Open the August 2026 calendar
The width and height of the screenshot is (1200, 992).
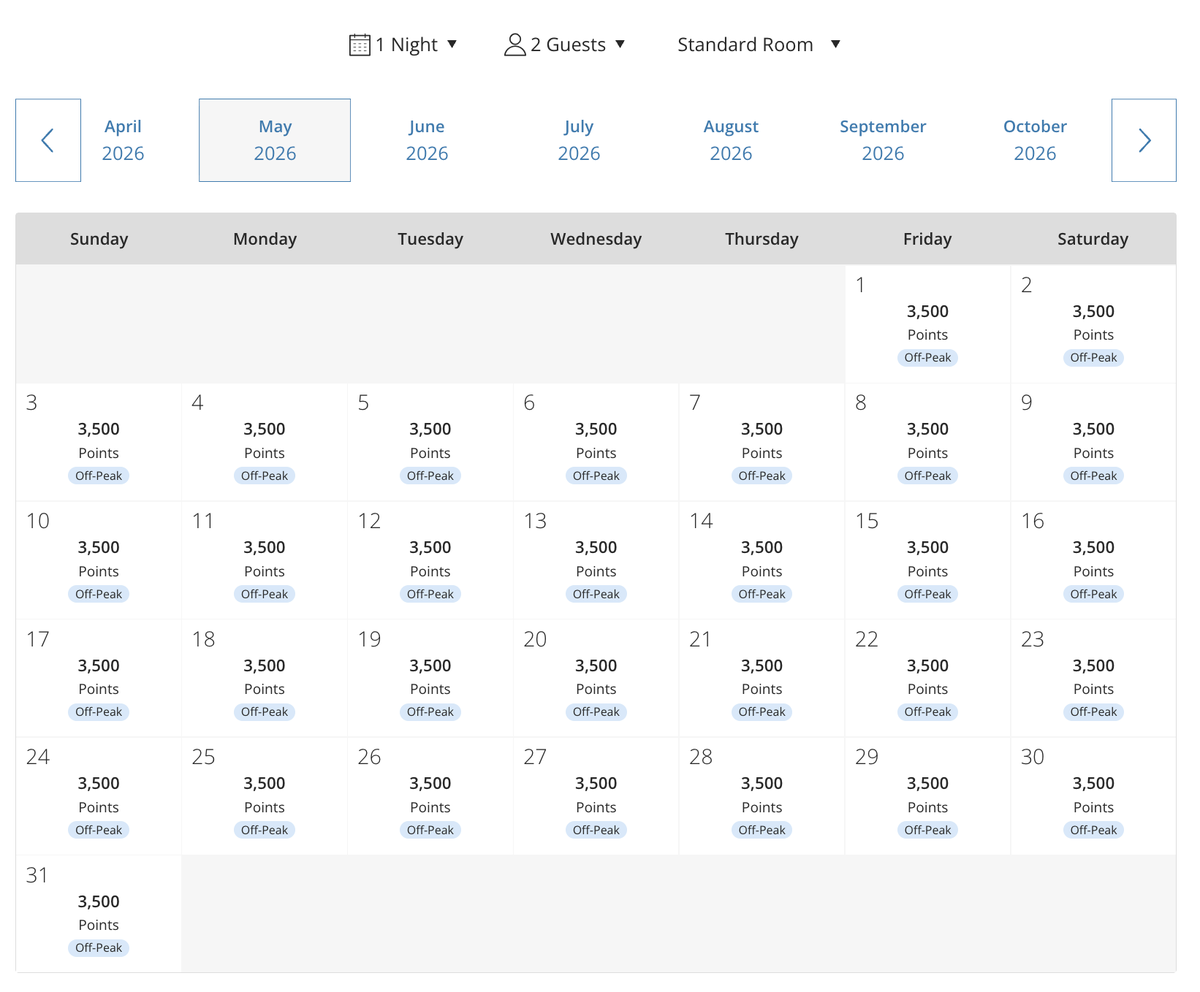(731, 140)
